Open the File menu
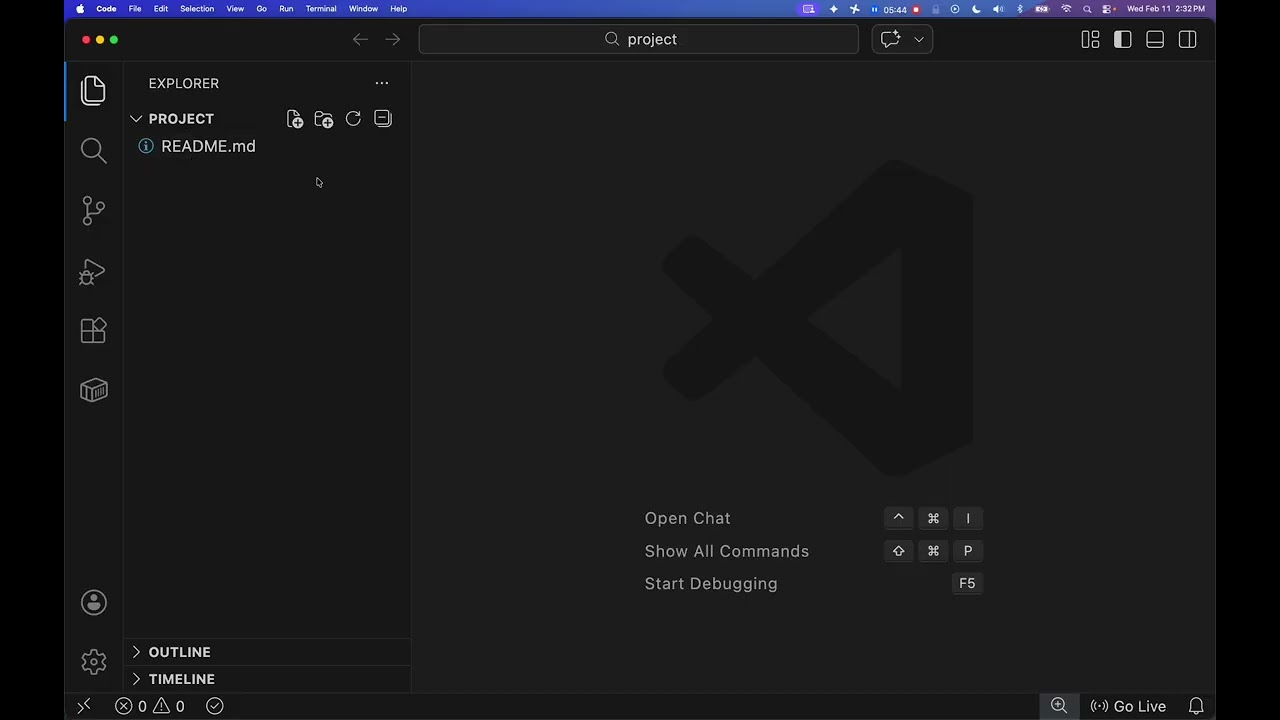Viewport: 1280px width, 720px height. pyautogui.click(x=135, y=9)
